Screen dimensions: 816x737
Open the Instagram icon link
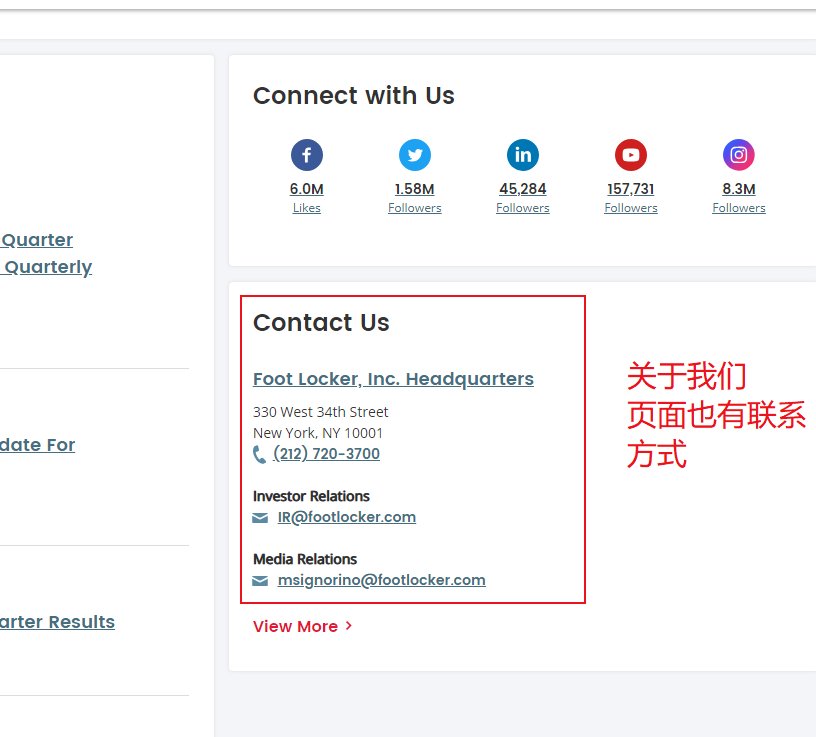(738, 155)
